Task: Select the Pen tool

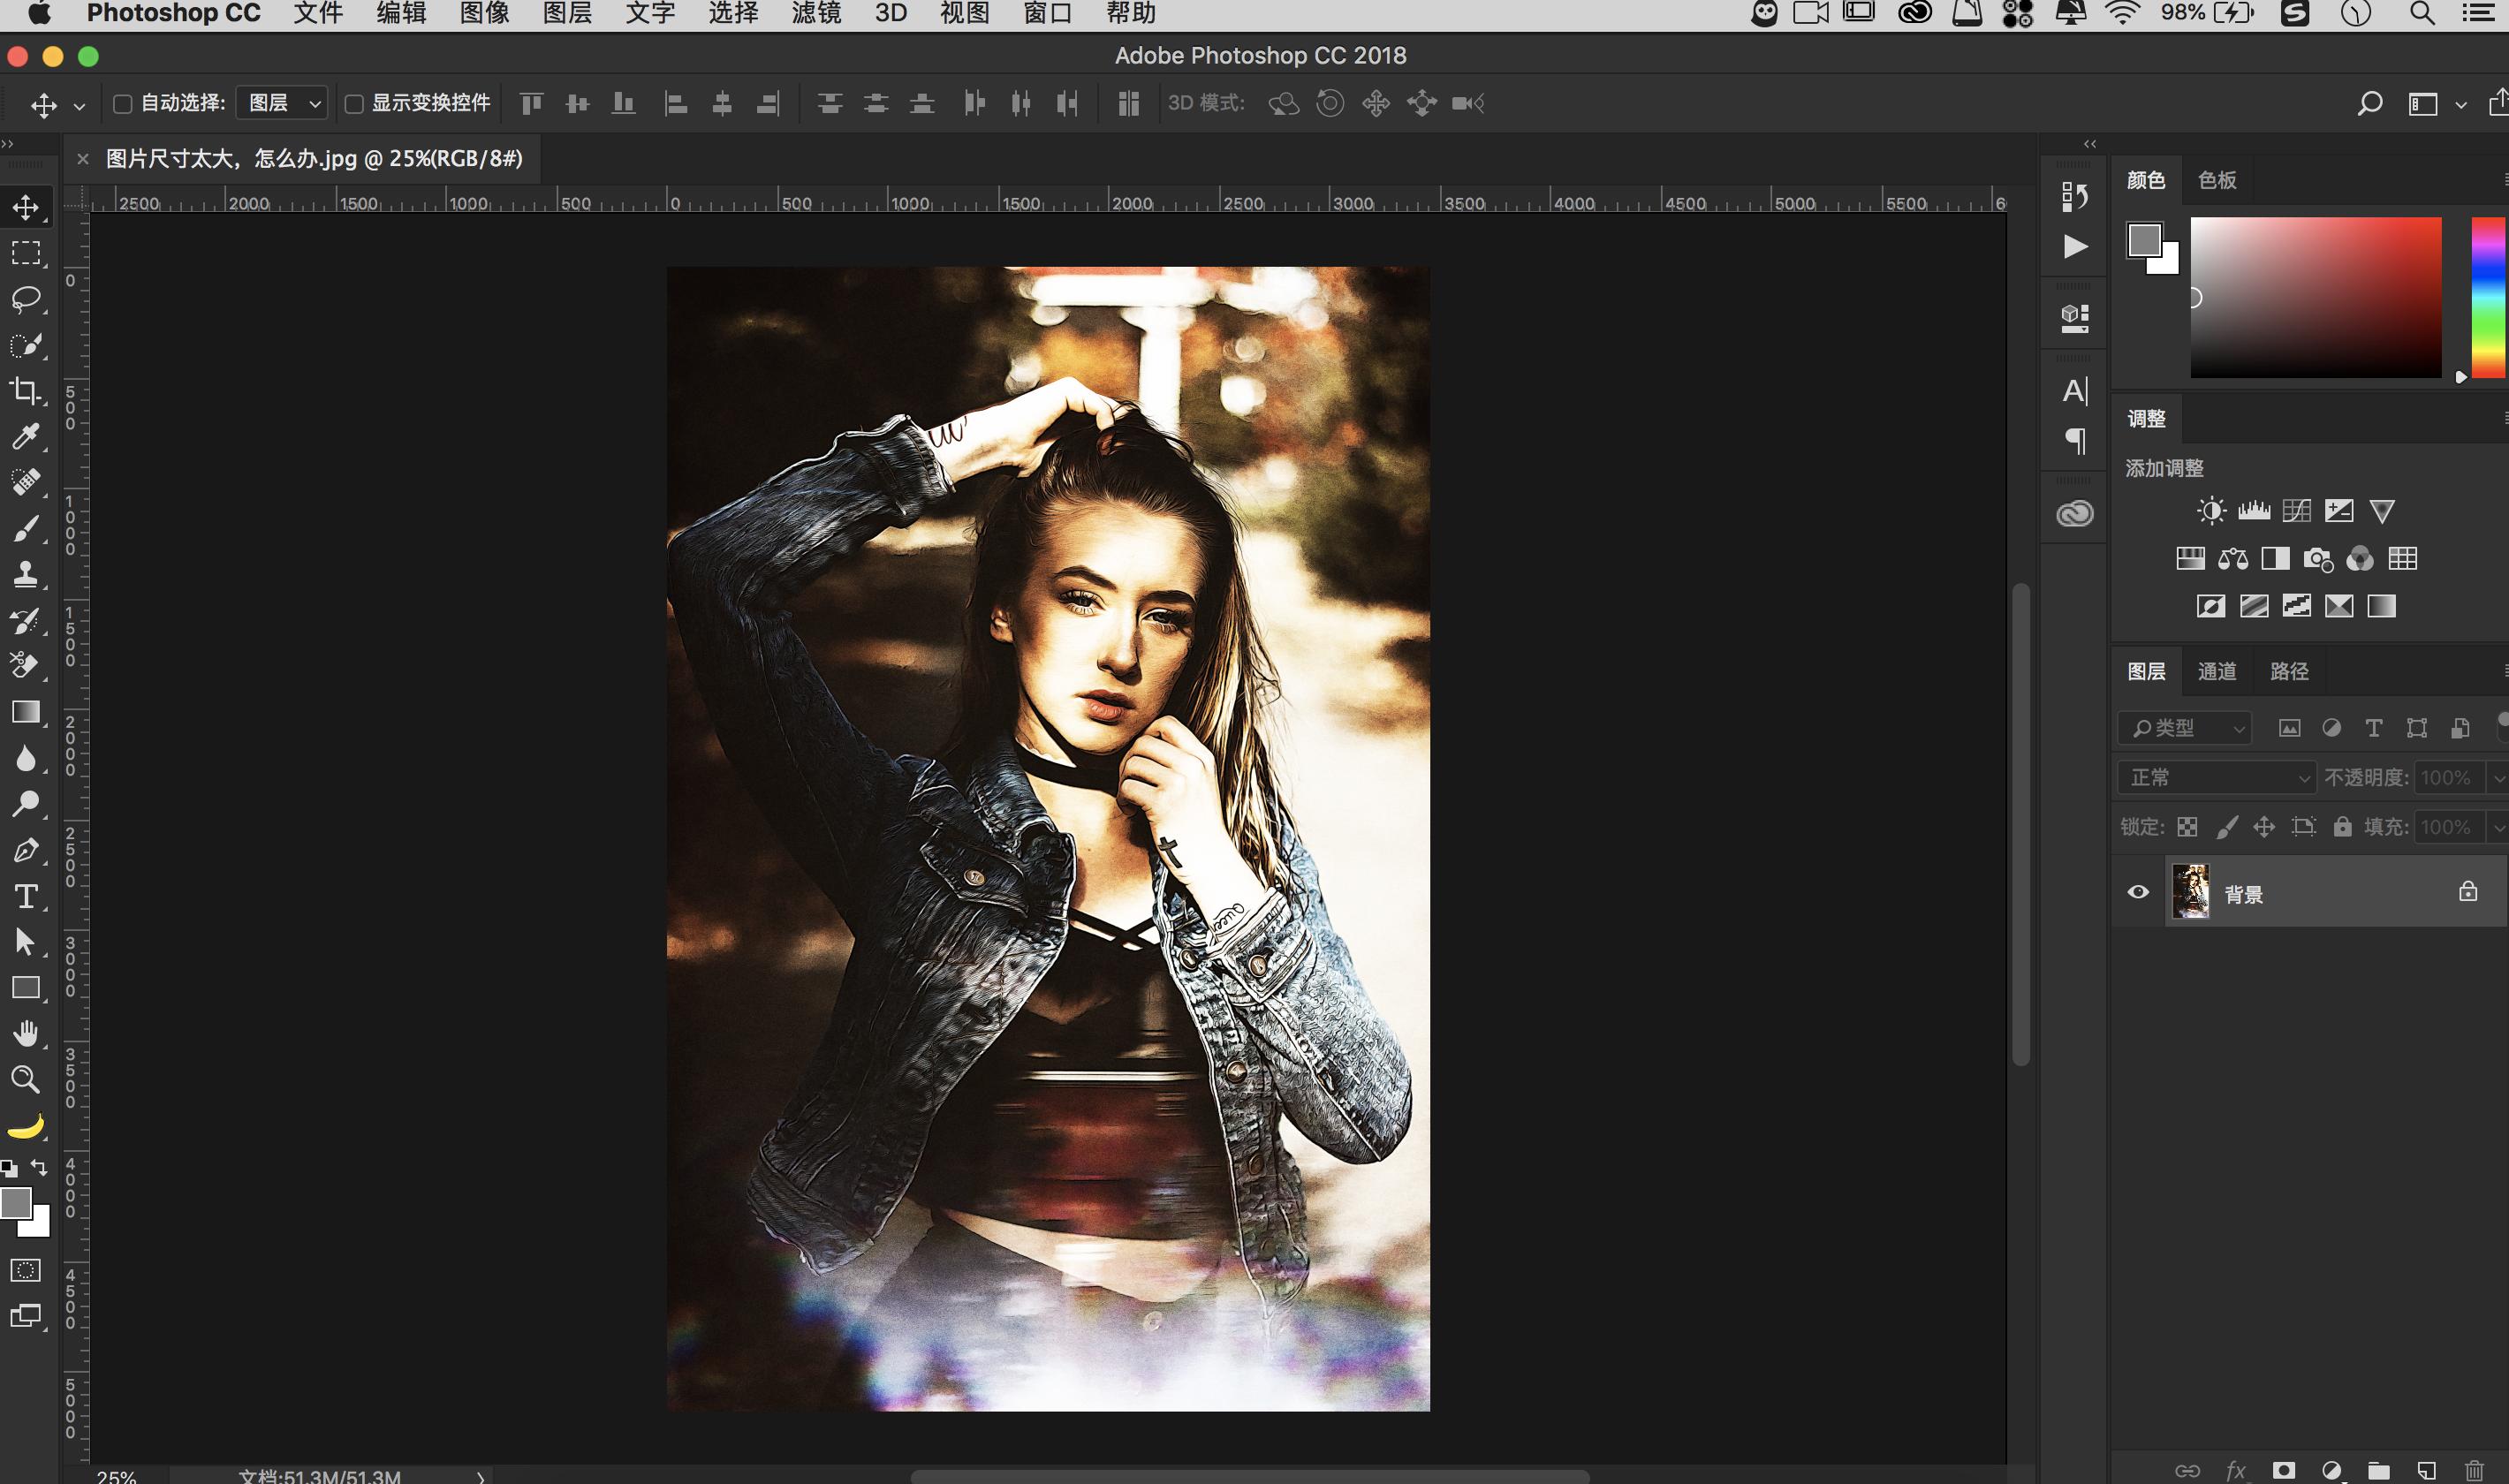Action: [x=26, y=850]
